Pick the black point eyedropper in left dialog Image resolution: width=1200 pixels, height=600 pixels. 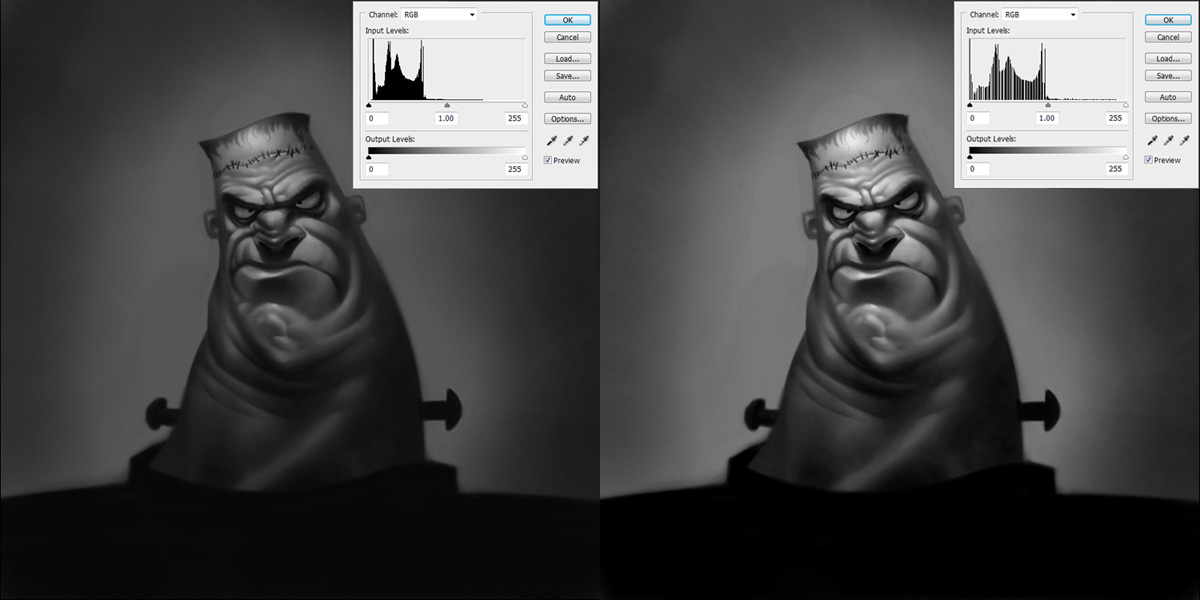coord(552,141)
